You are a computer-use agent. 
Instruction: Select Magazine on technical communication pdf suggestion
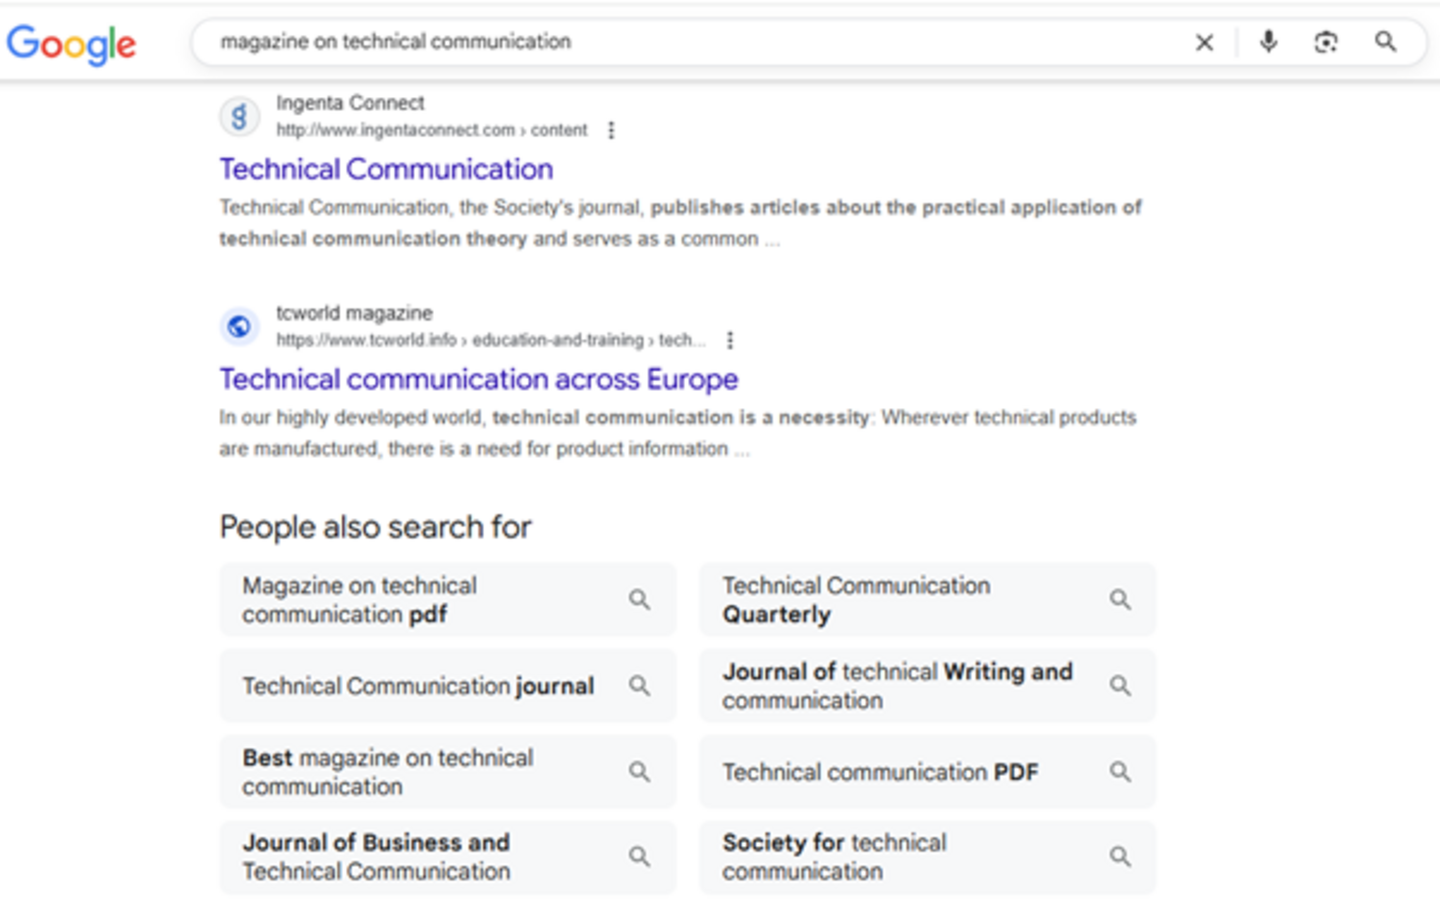(x=447, y=600)
